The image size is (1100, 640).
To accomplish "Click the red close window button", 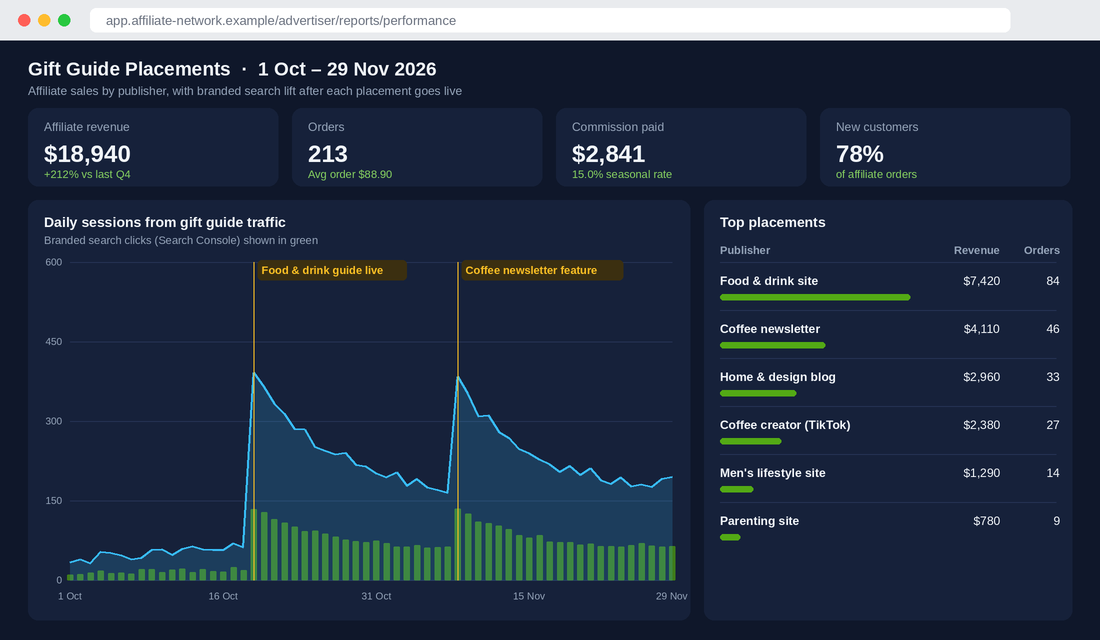I will [x=24, y=20].
